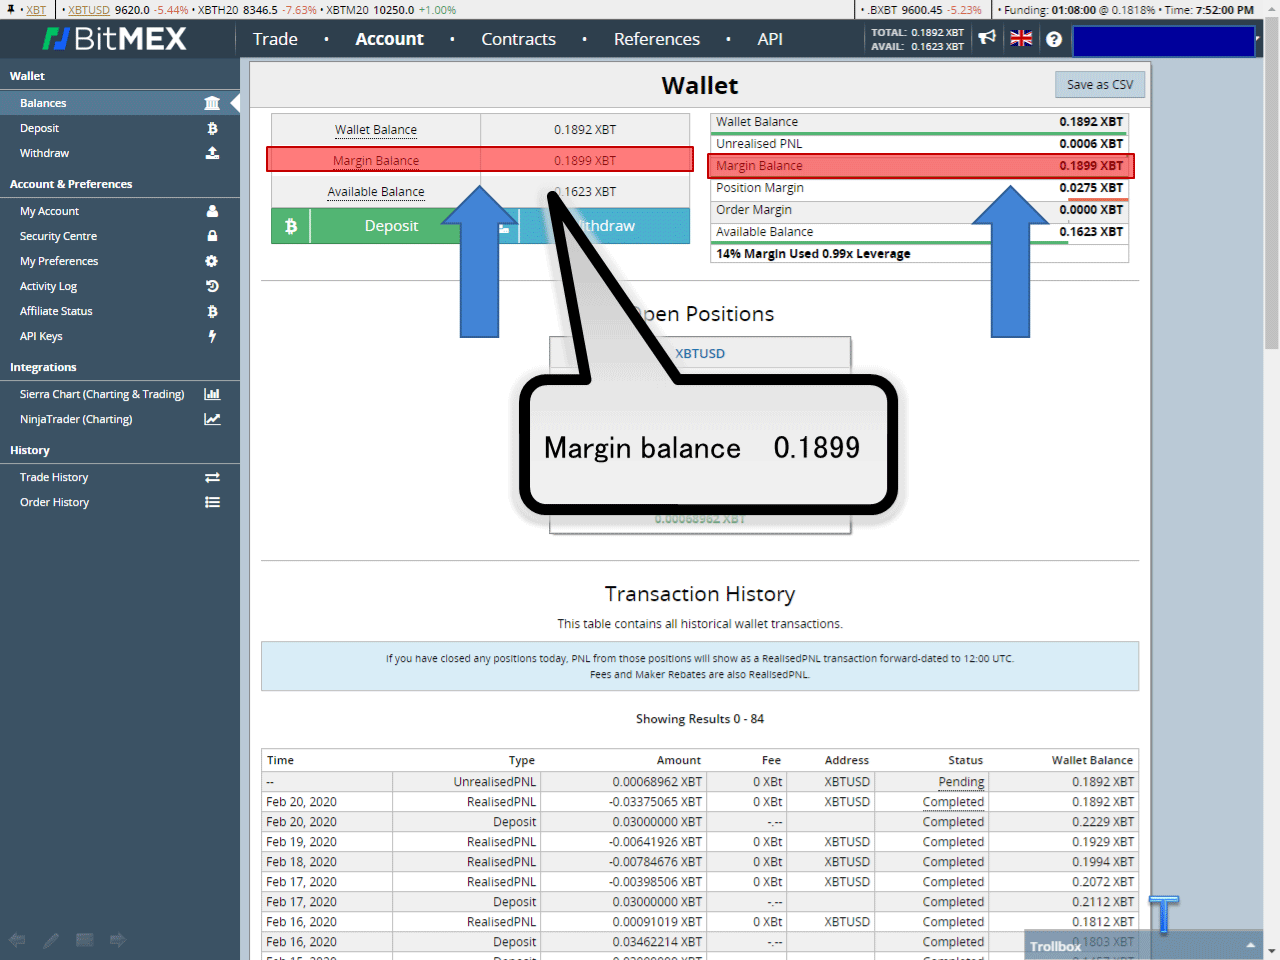Open API Keys page
Image resolution: width=1280 pixels, height=960 pixels.
click(41, 336)
